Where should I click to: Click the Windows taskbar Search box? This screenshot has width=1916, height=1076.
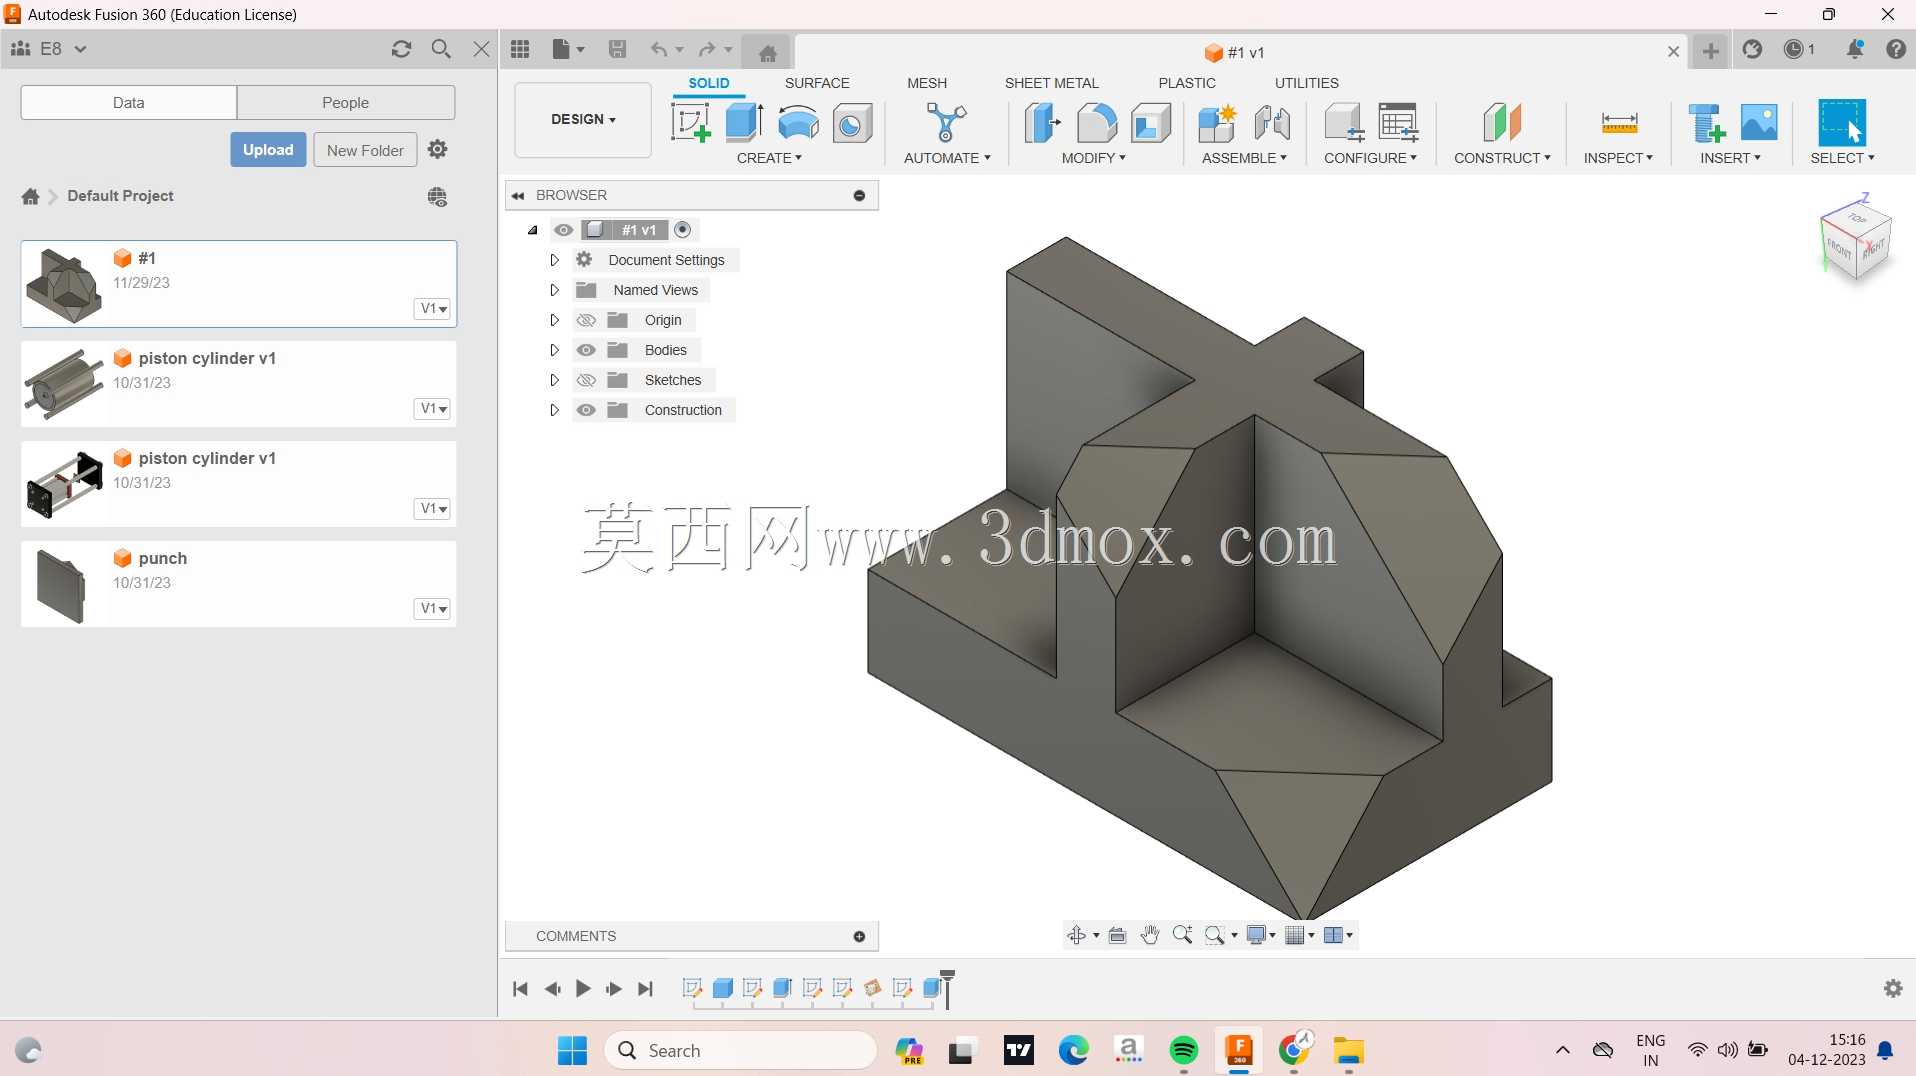tap(741, 1051)
